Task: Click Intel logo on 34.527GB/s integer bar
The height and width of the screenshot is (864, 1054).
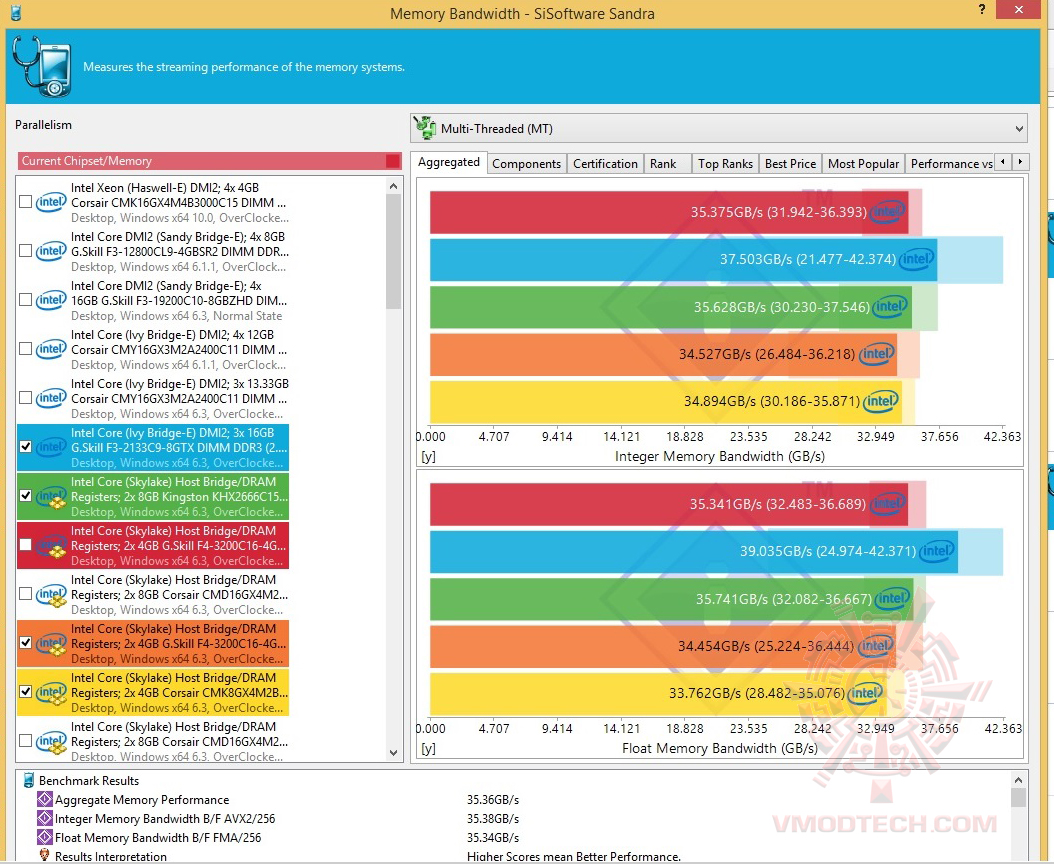Action: [x=877, y=354]
